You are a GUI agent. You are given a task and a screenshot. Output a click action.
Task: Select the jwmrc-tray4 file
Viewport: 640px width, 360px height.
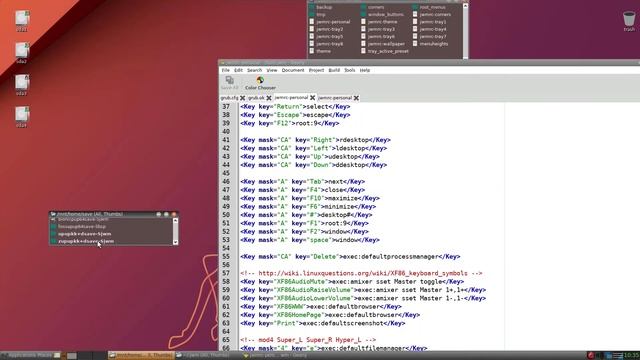[x=429, y=29]
